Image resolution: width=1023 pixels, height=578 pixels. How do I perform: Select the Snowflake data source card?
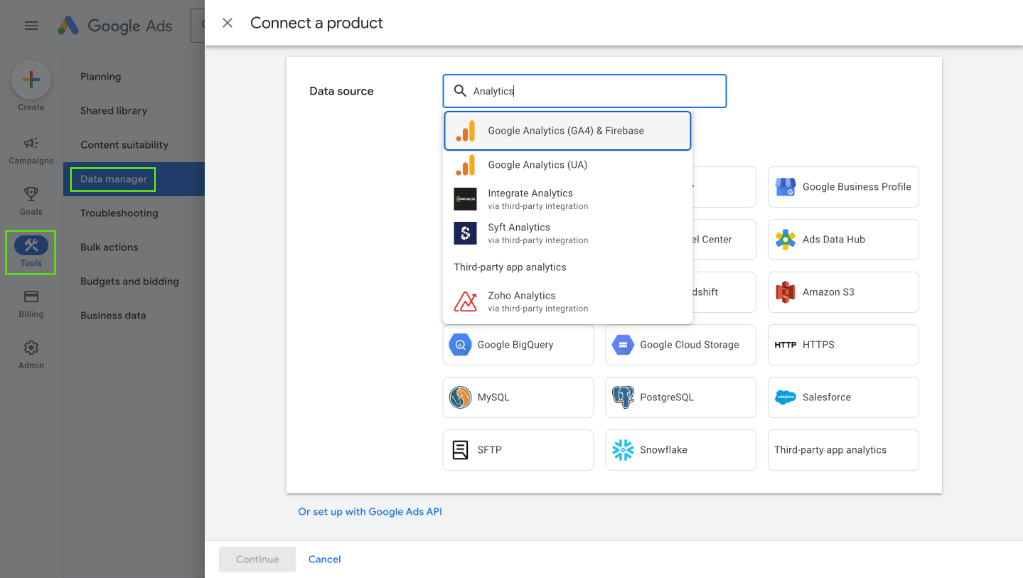tap(680, 449)
